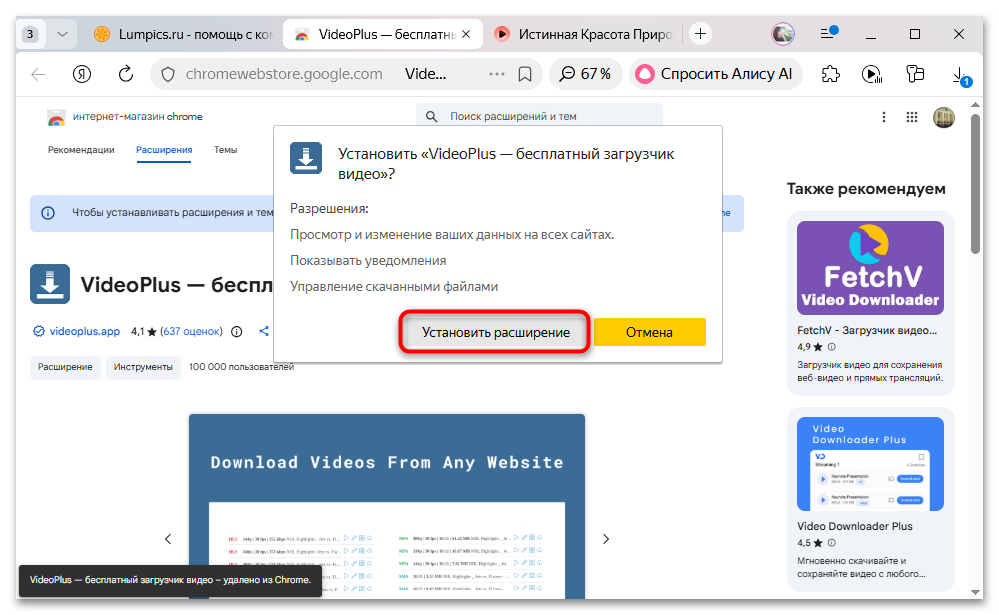Bookmark the page with bookmark icon

pyautogui.click(x=525, y=75)
